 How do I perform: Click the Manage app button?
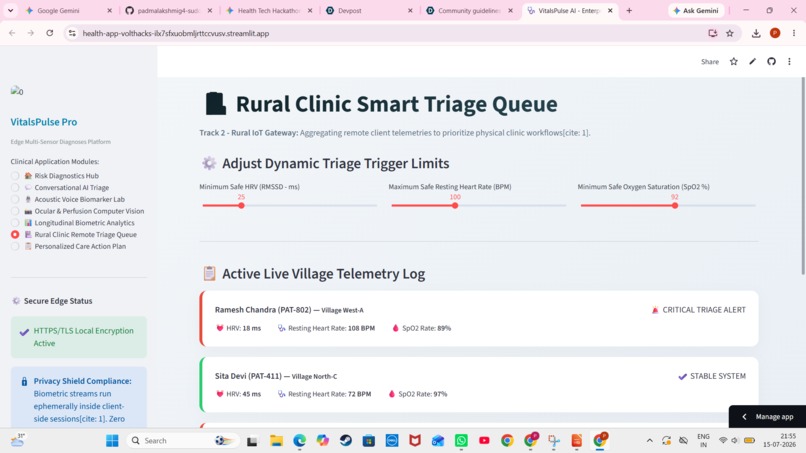[767, 416]
